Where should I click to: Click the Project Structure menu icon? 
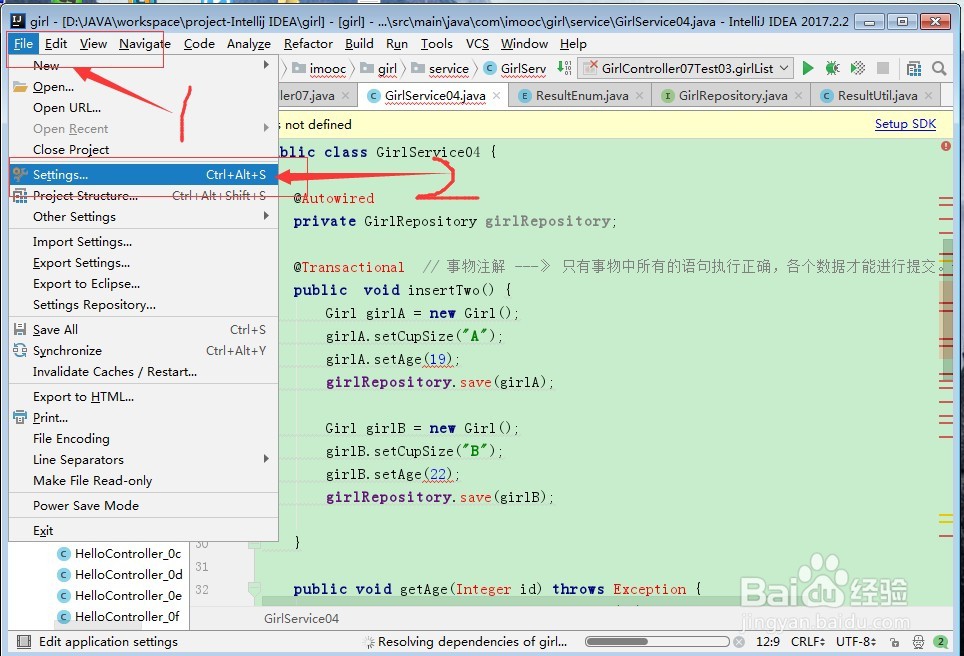20,196
